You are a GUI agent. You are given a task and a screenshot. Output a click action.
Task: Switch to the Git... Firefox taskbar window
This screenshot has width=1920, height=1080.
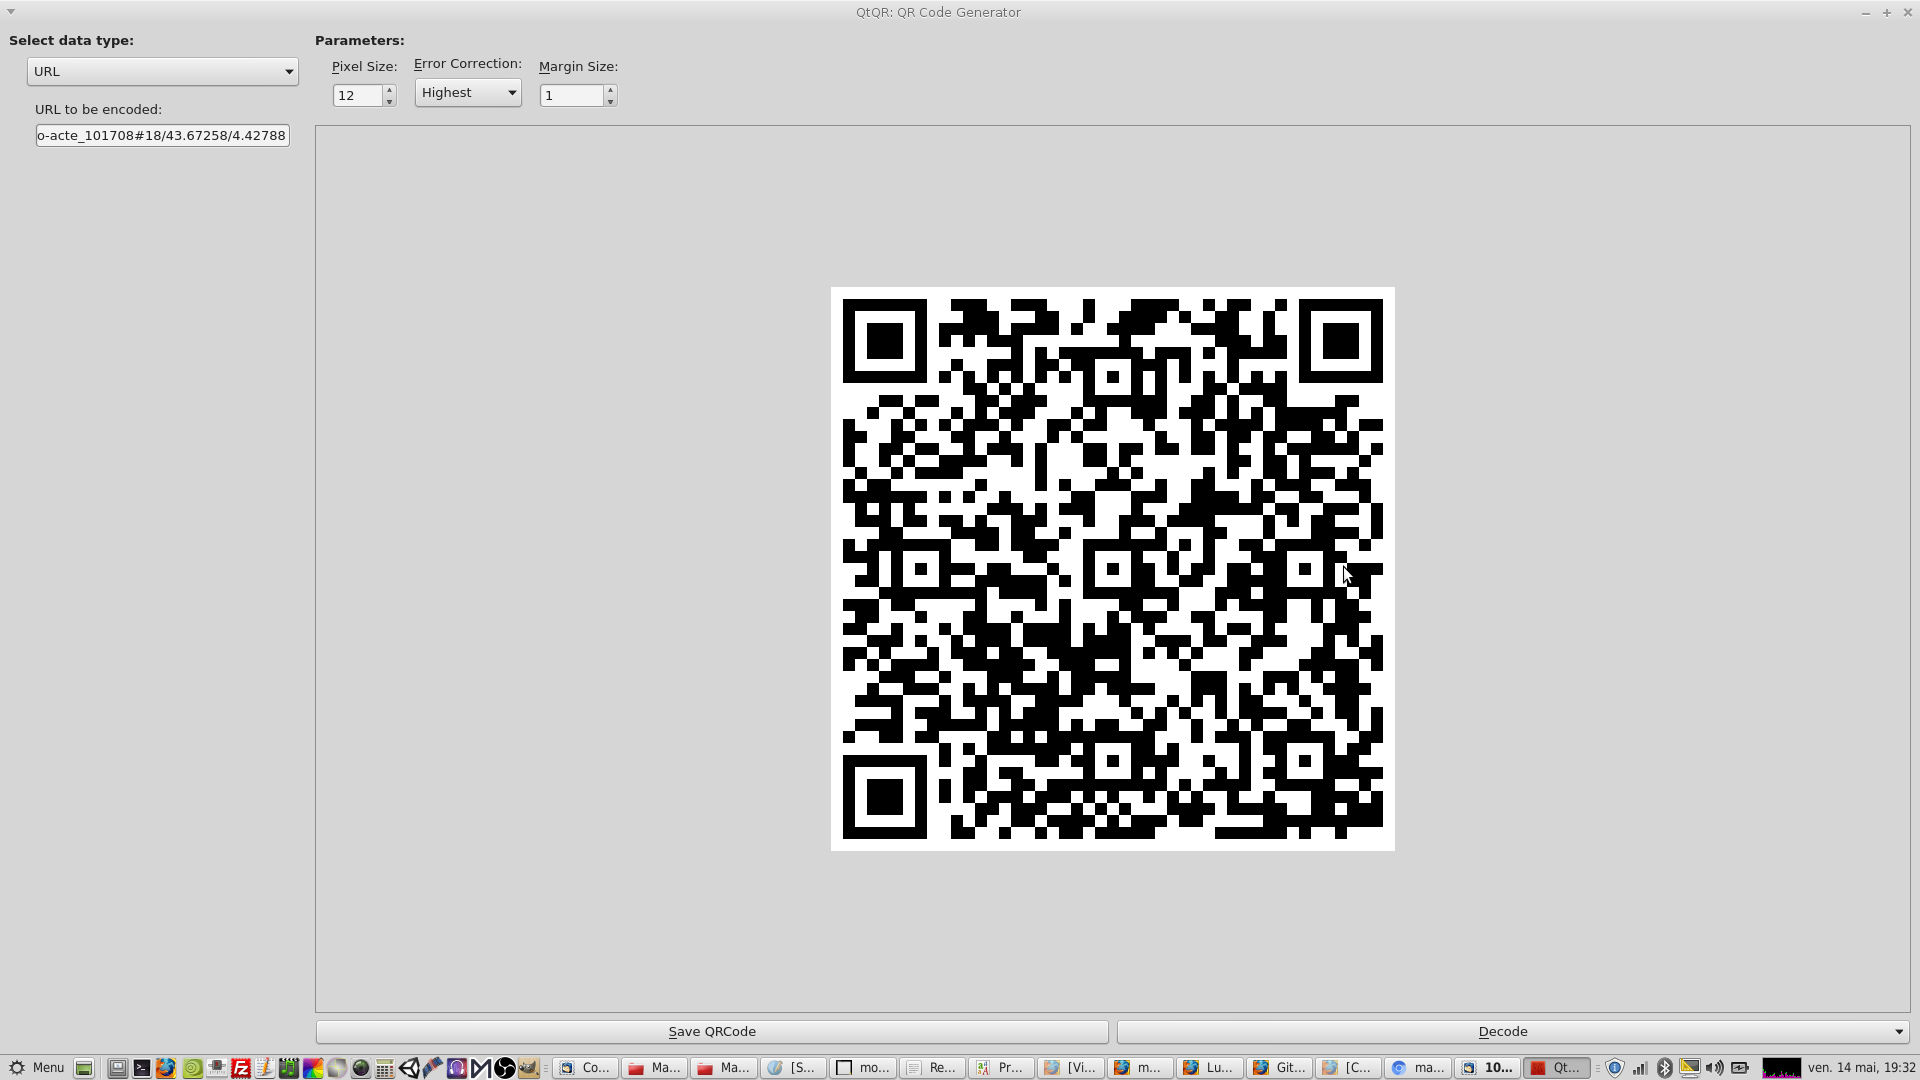[x=1279, y=1068]
